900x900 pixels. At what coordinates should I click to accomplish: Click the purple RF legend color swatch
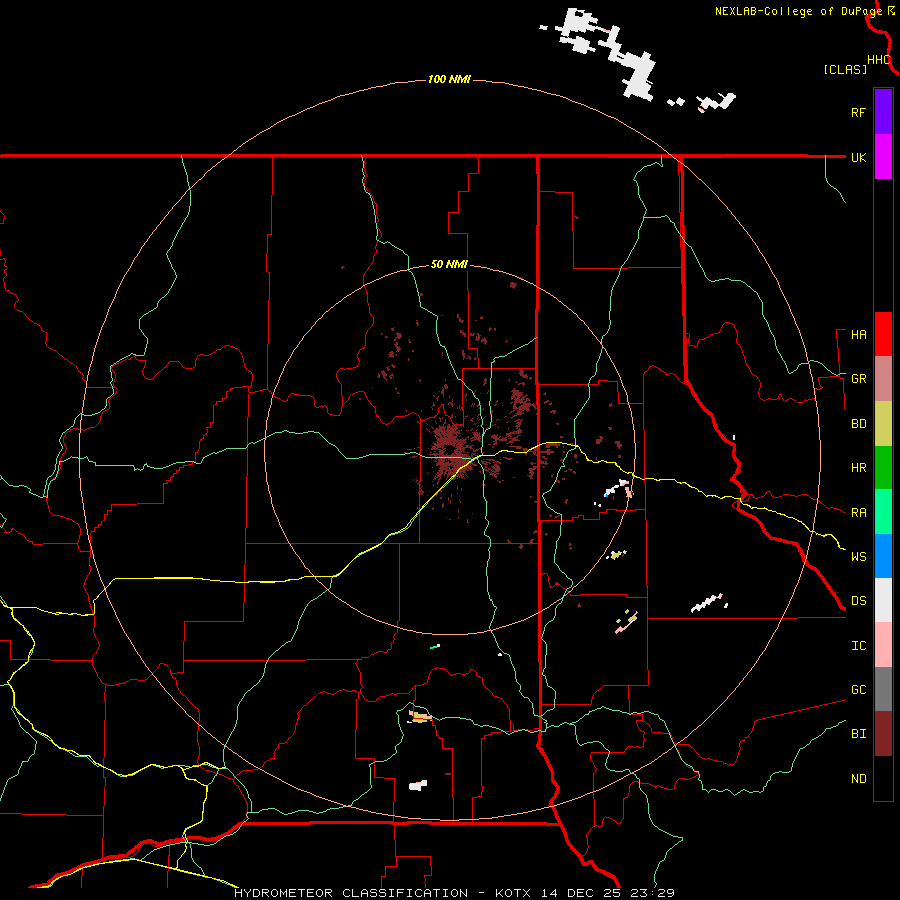tap(883, 112)
